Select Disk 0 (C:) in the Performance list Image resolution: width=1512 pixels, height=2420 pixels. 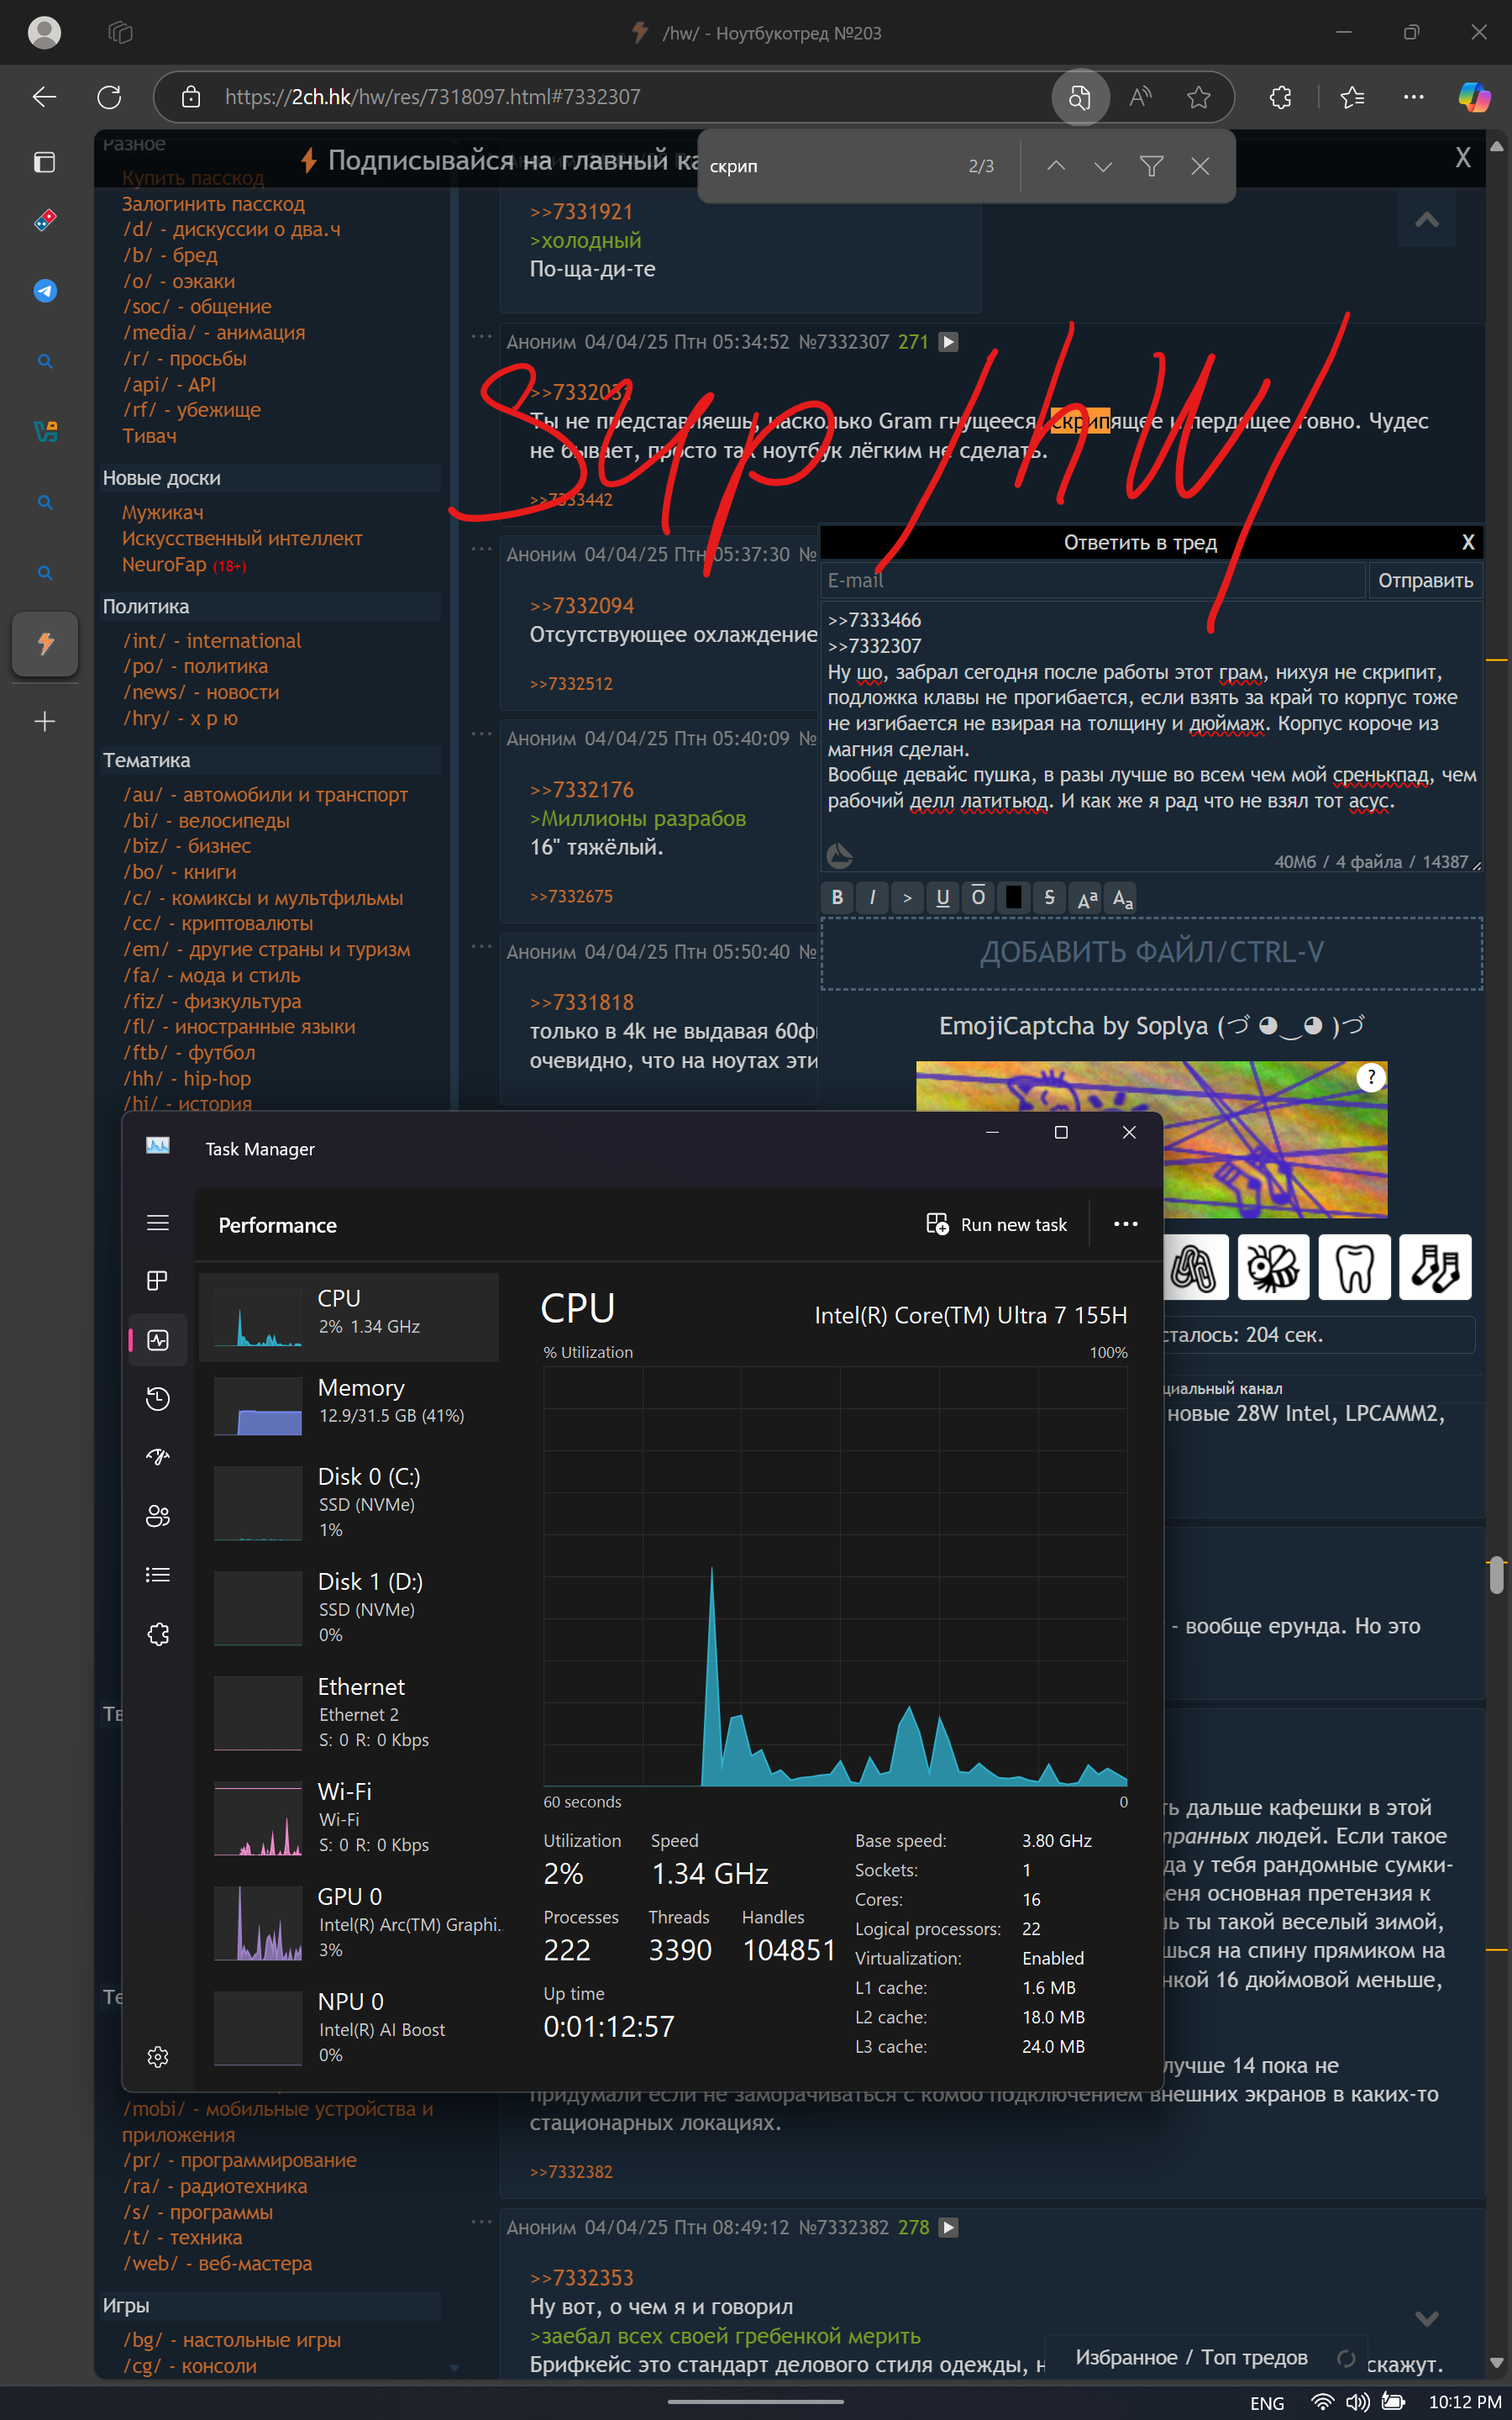click(349, 1502)
